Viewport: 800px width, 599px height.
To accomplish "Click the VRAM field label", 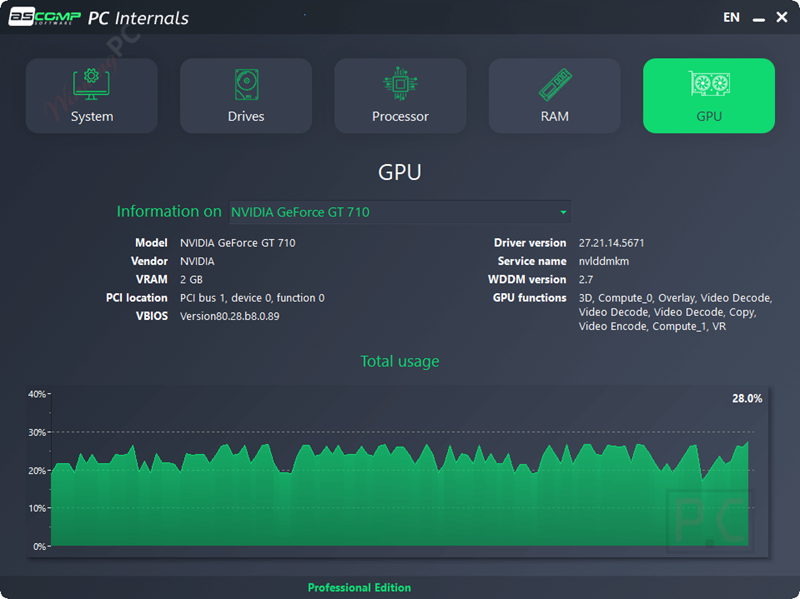I will click(x=152, y=280).
